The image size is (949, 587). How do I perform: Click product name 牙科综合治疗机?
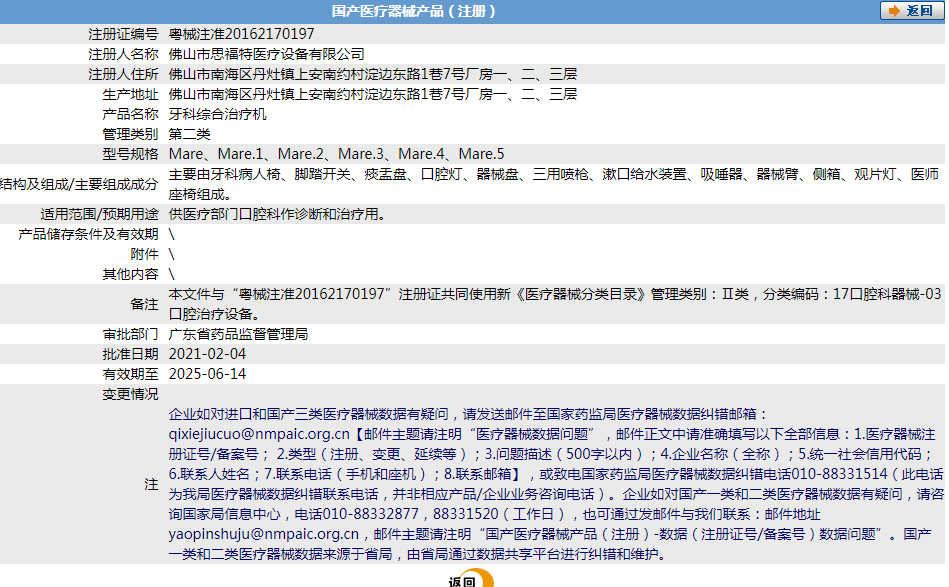(x=217, y=114)
